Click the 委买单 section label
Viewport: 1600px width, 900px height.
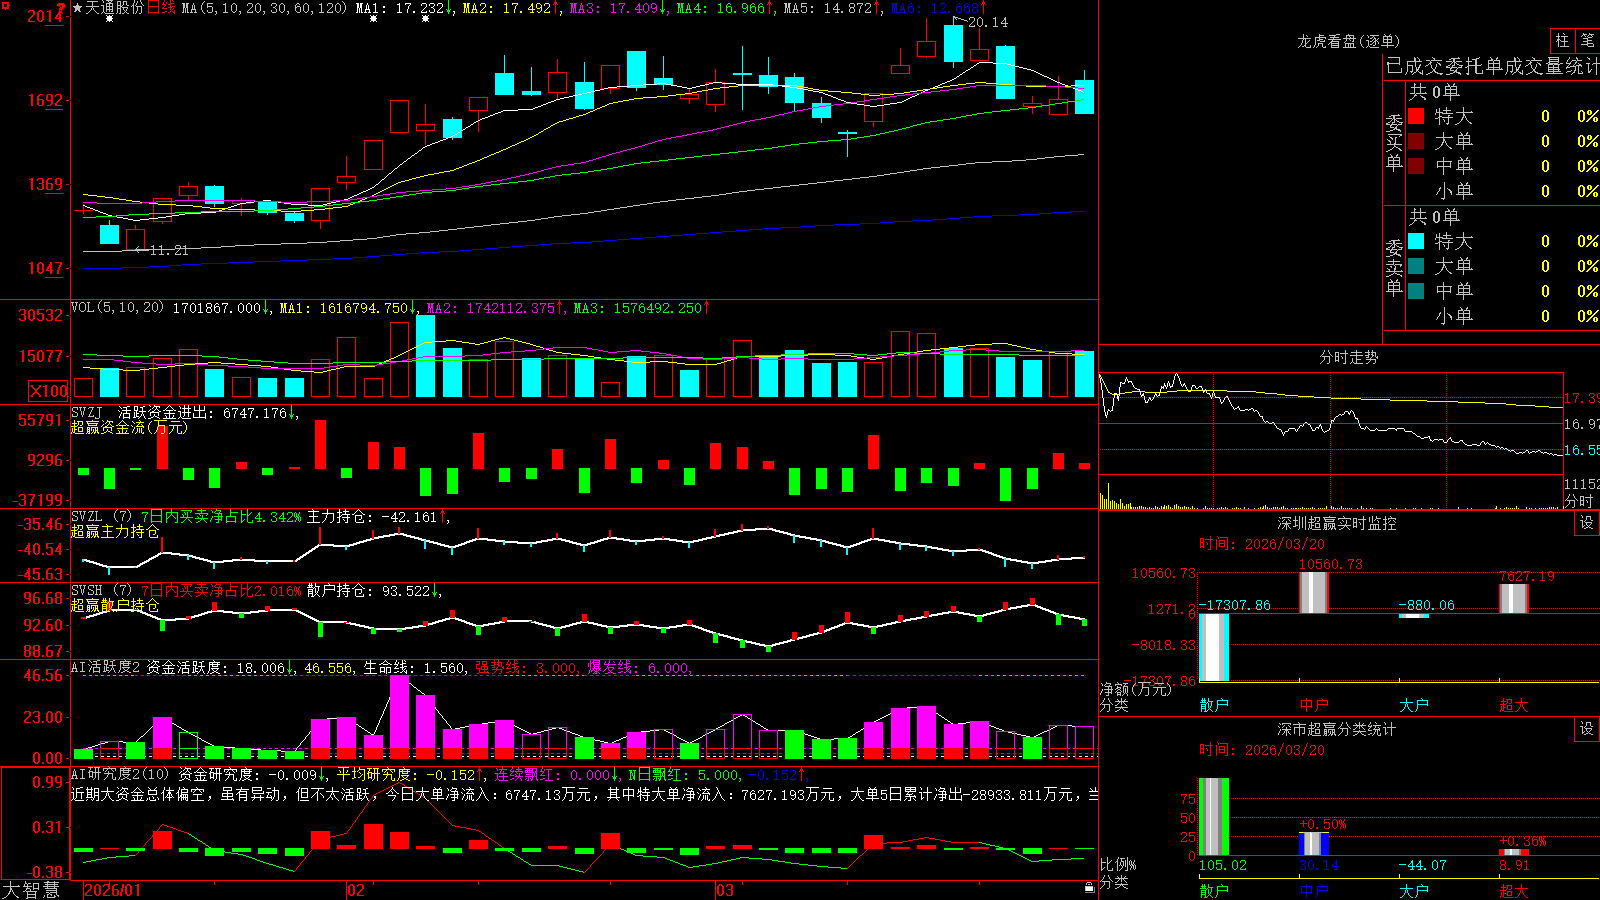1394,143
